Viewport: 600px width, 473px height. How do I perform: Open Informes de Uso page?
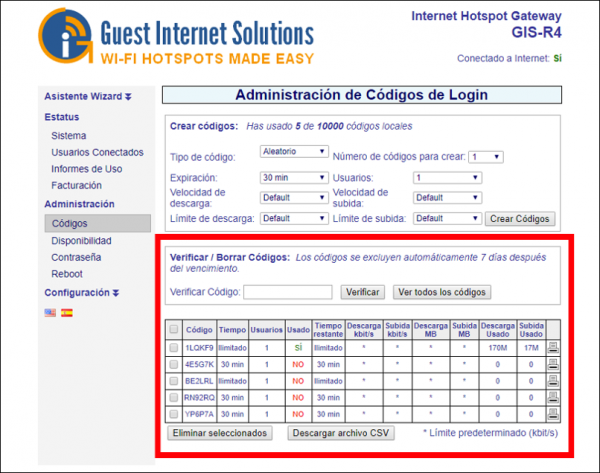click(x=87, y=169)
